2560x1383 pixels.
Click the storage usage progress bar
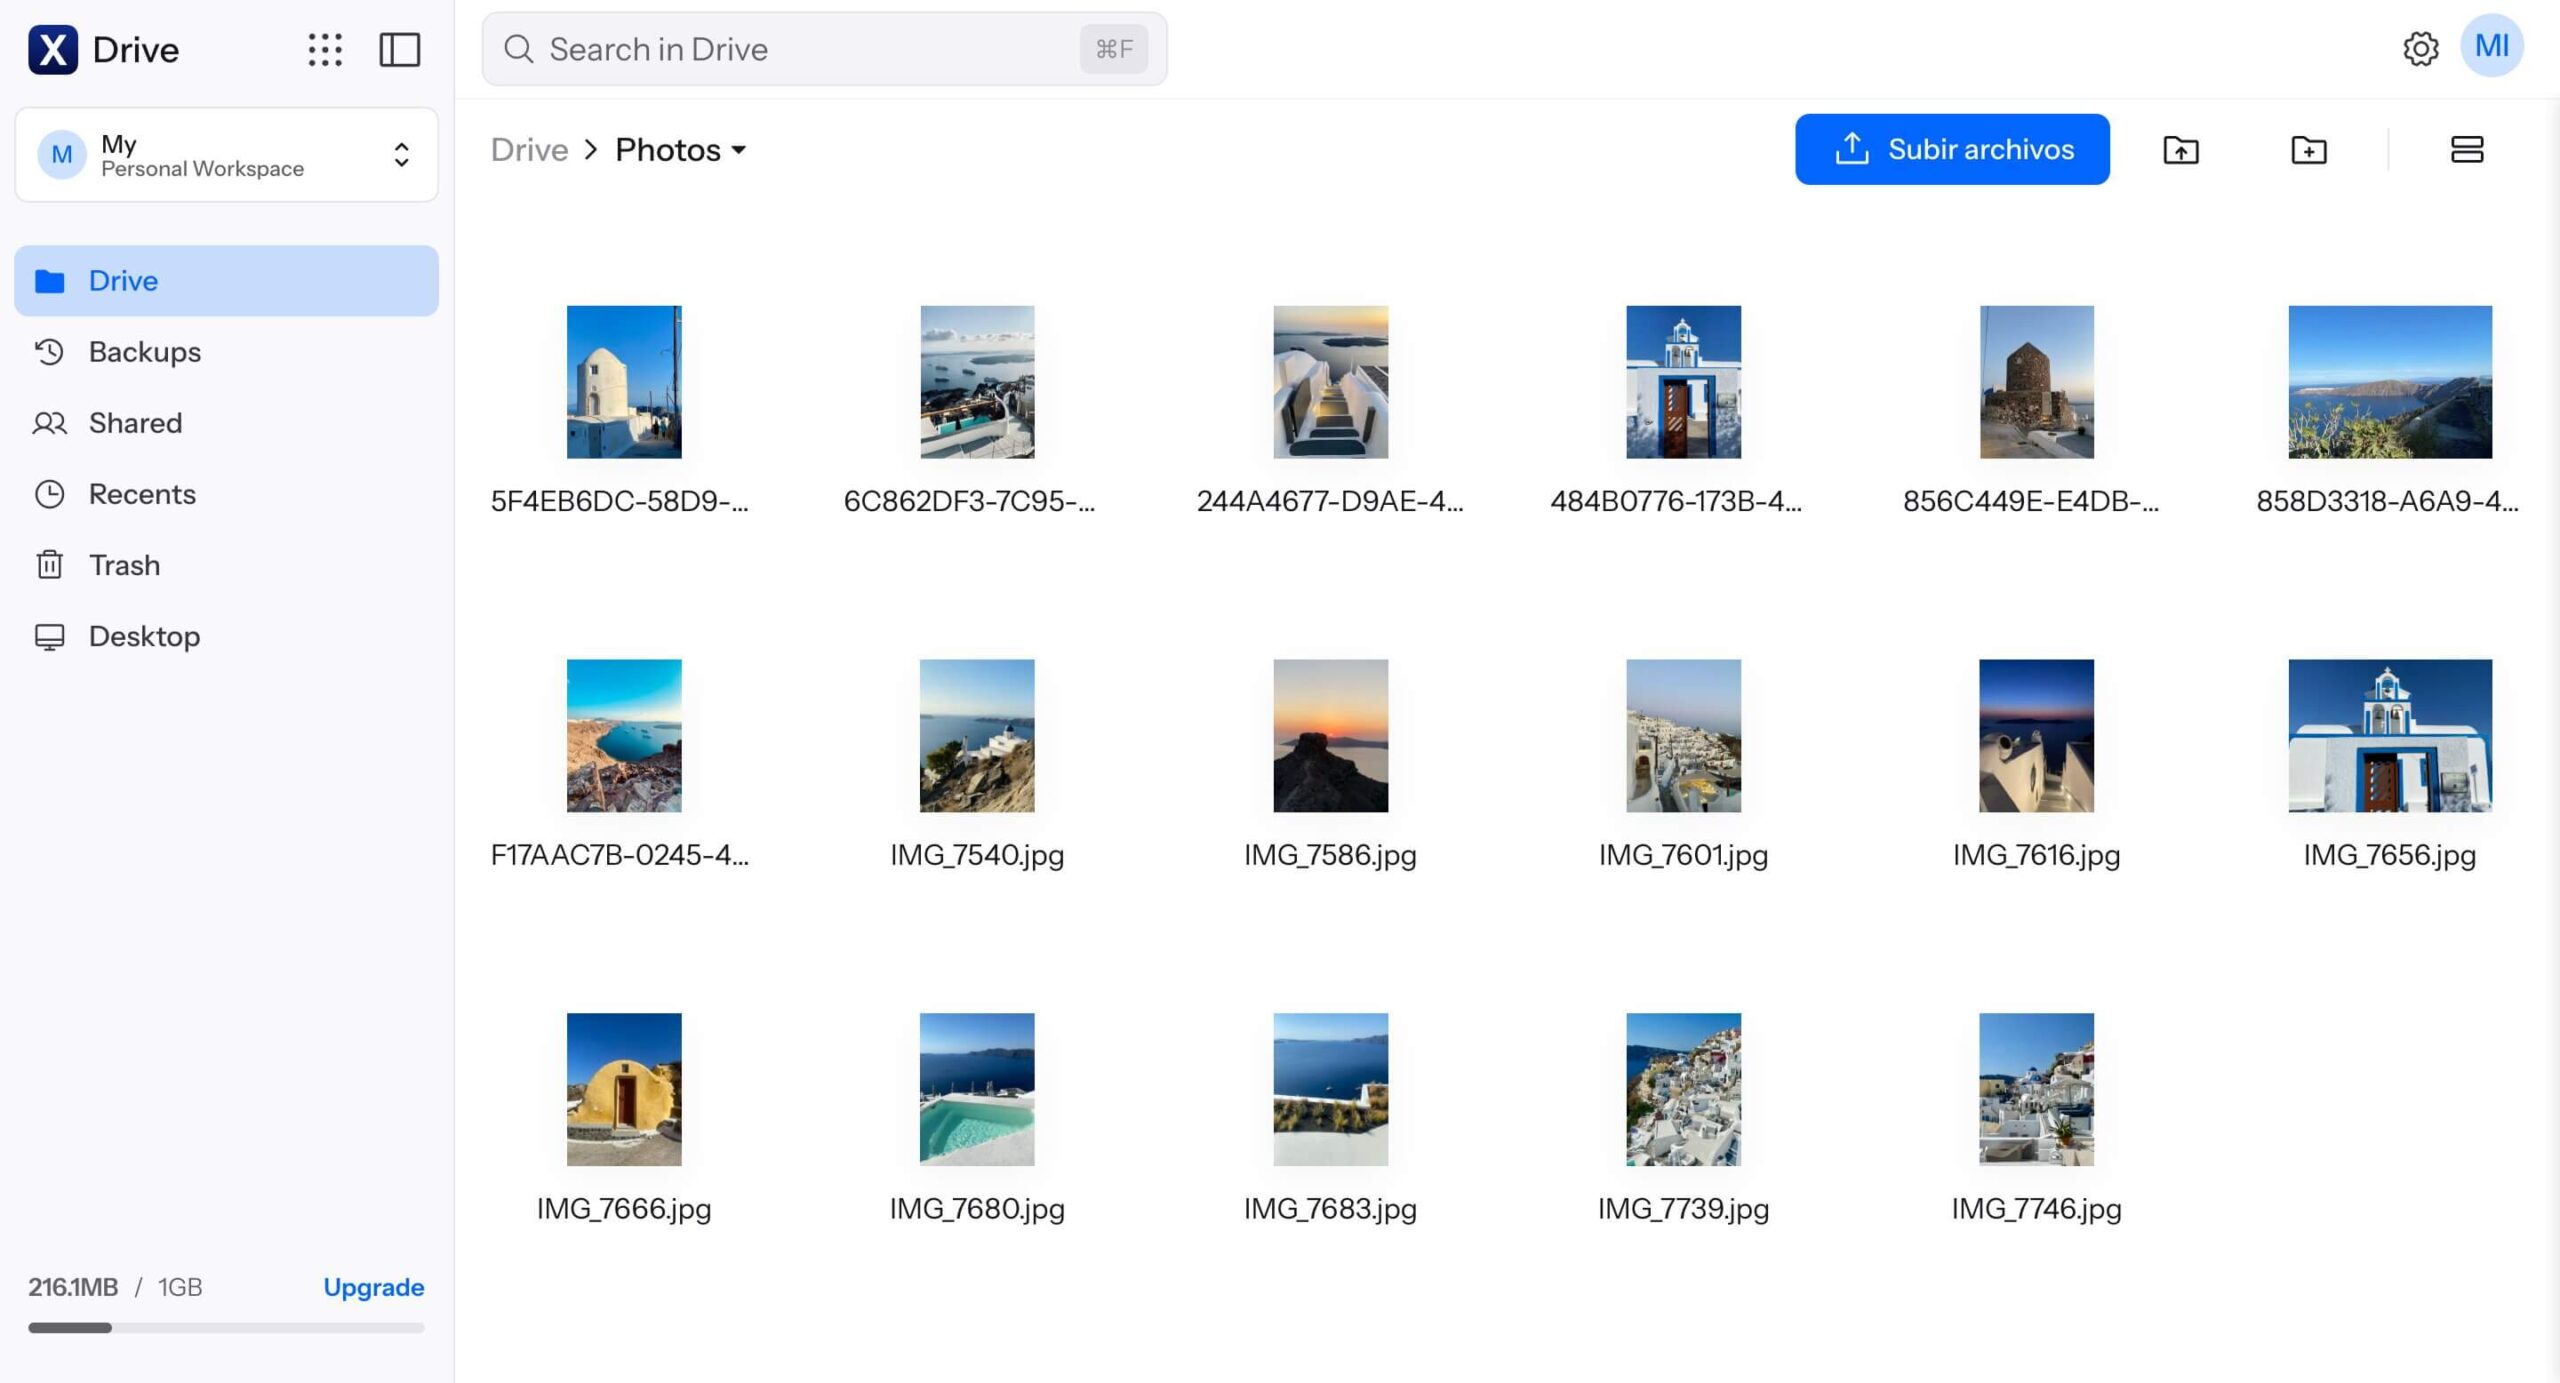pyautogui.click(x=226, y=1328)
